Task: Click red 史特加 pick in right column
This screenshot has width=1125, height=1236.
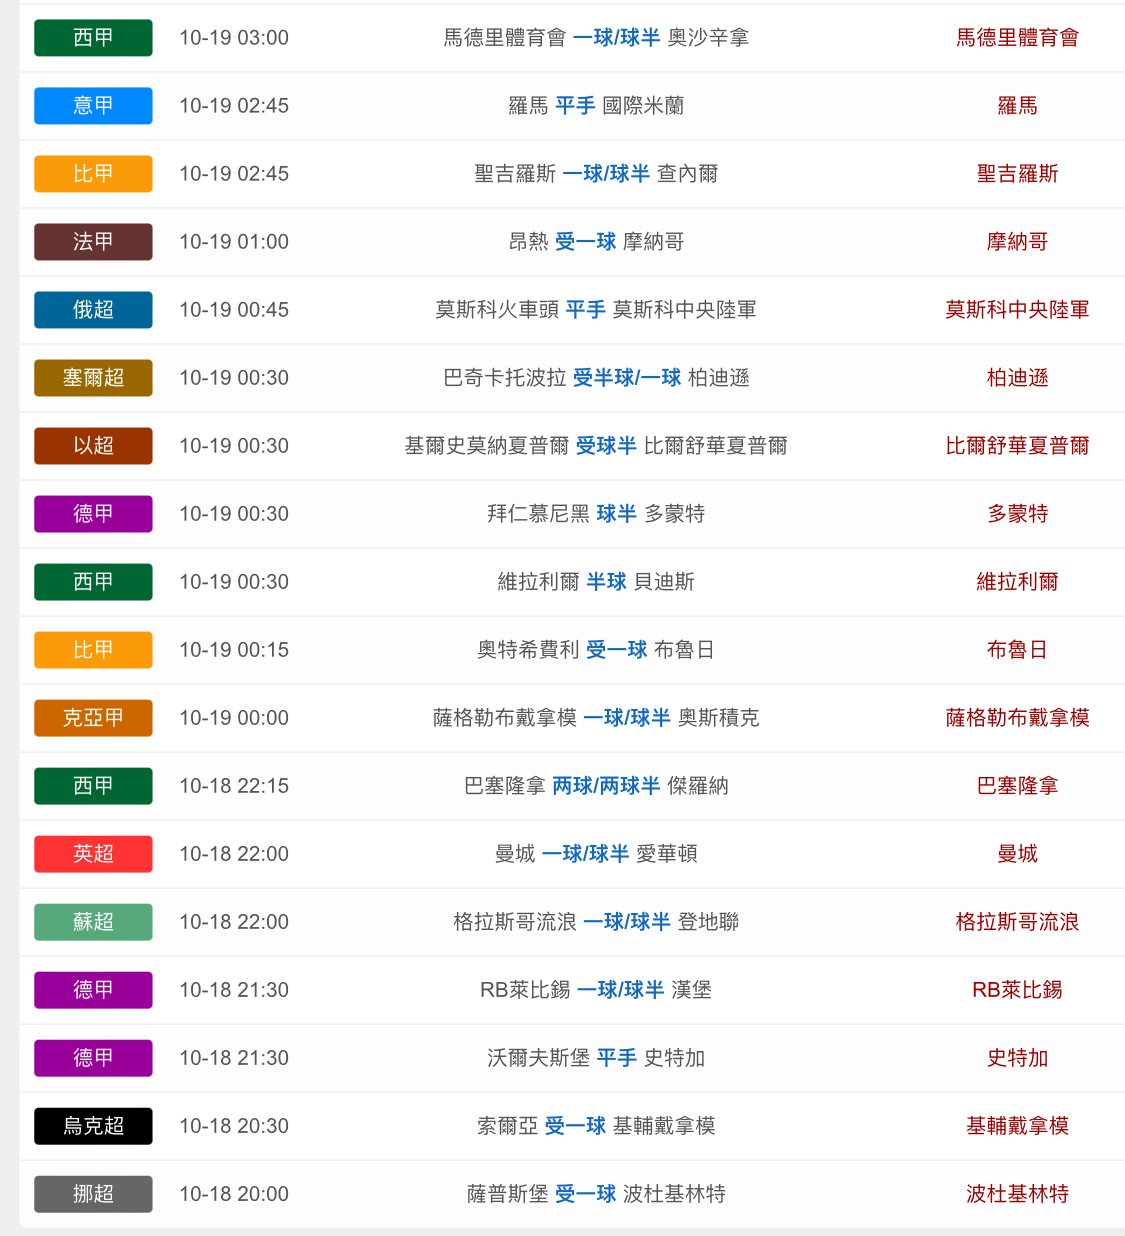Action: click(1017, 1058)
